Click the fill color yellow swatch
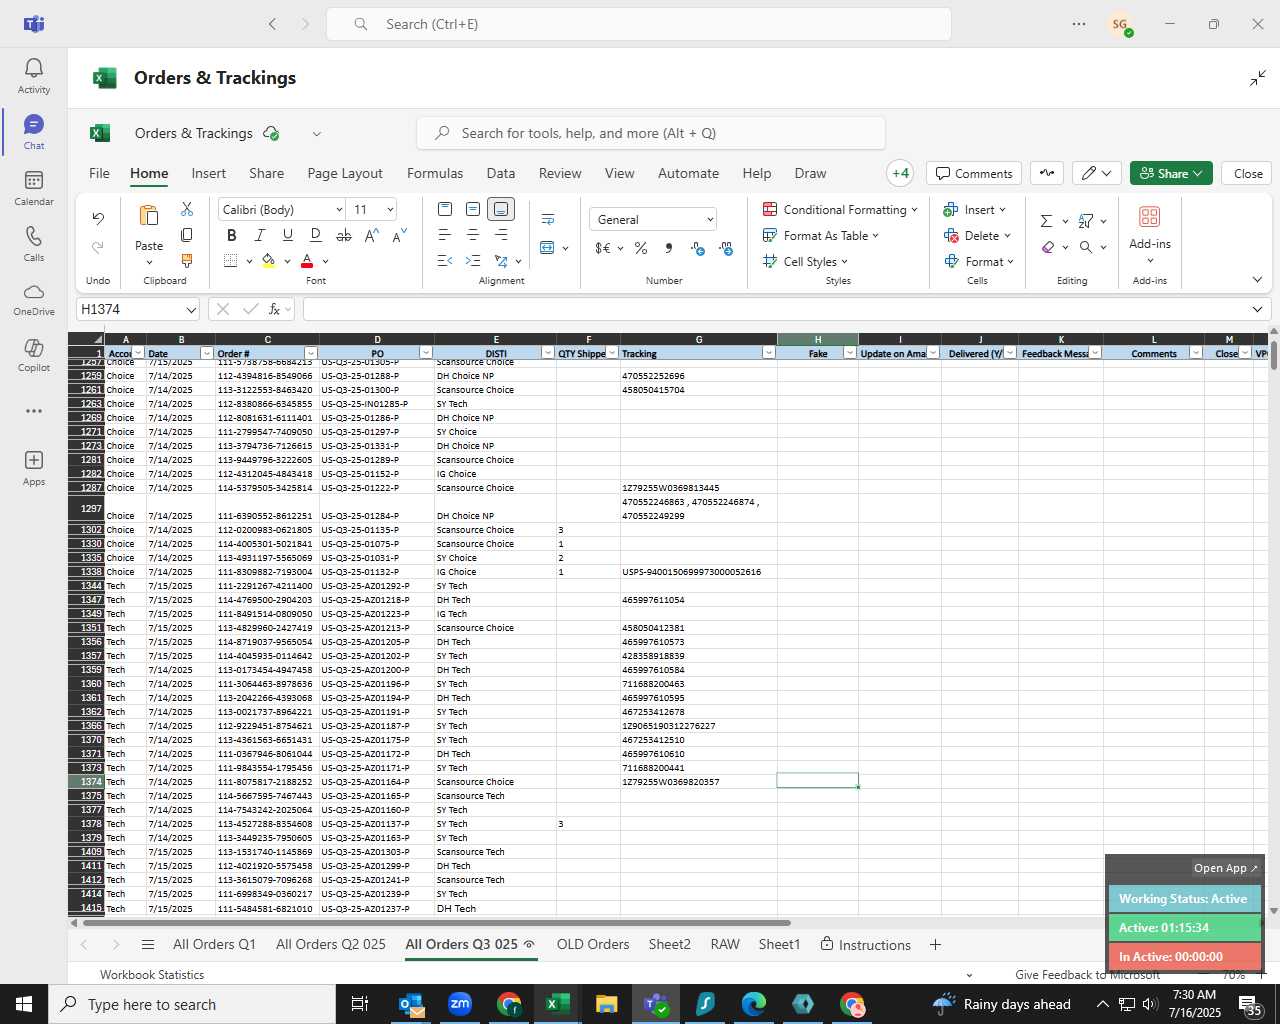 click(268, 261)
